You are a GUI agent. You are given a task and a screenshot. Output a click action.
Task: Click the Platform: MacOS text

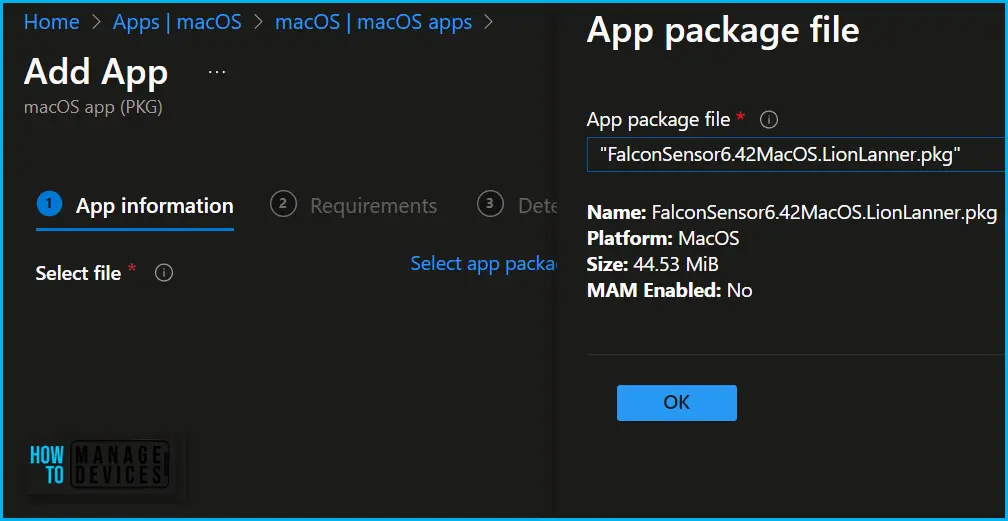tap(663, 239)
